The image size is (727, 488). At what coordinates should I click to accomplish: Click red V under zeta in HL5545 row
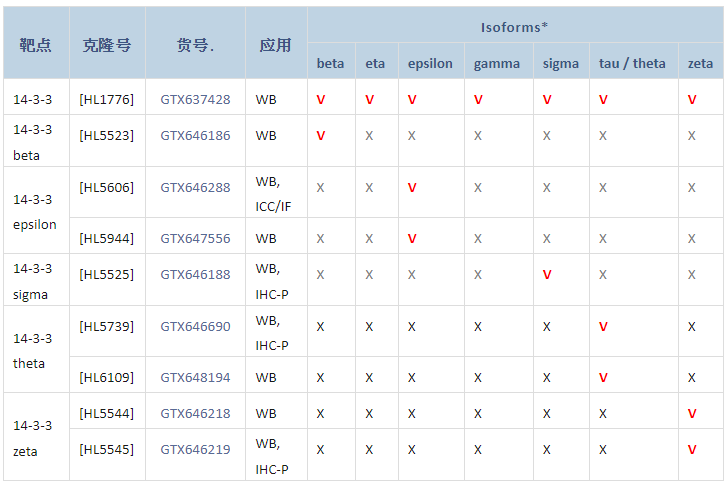coord(692,450)
